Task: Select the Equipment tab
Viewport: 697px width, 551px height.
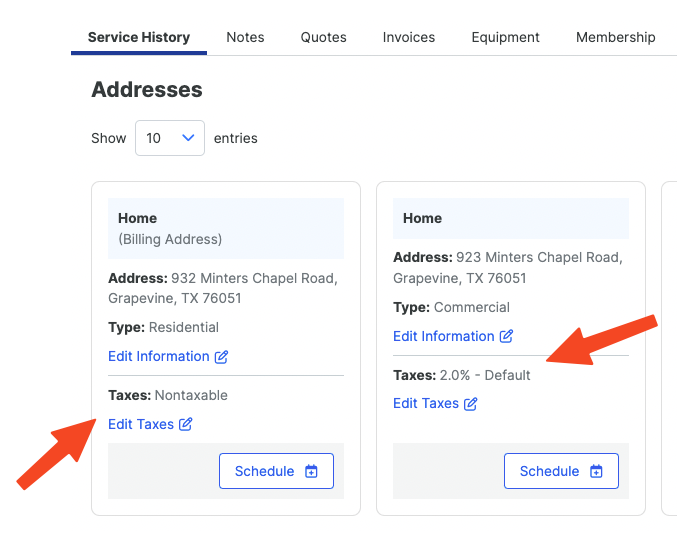Action: point(505,37)
